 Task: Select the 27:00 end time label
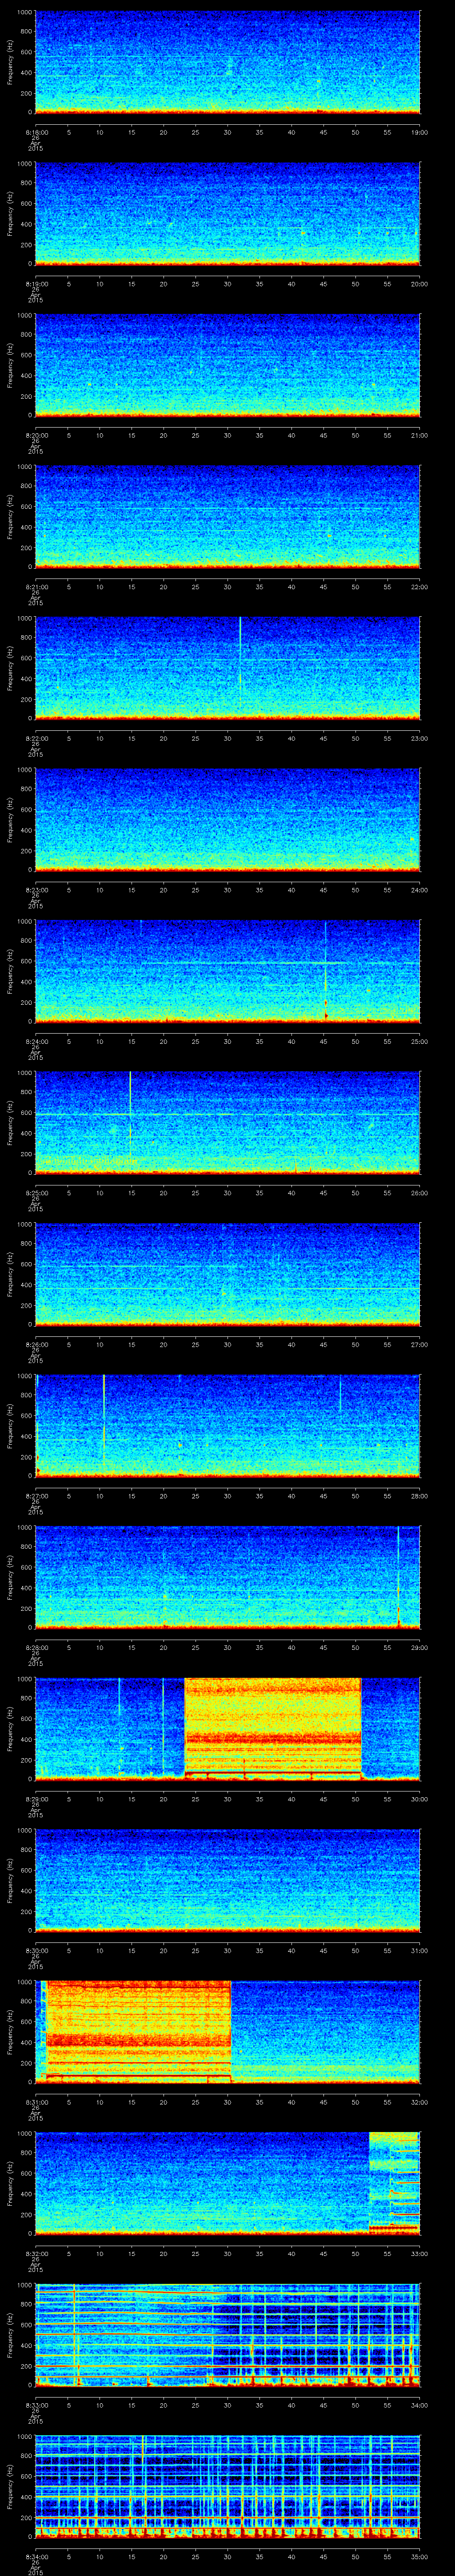pyautogui.click(x=419, y=1344)
